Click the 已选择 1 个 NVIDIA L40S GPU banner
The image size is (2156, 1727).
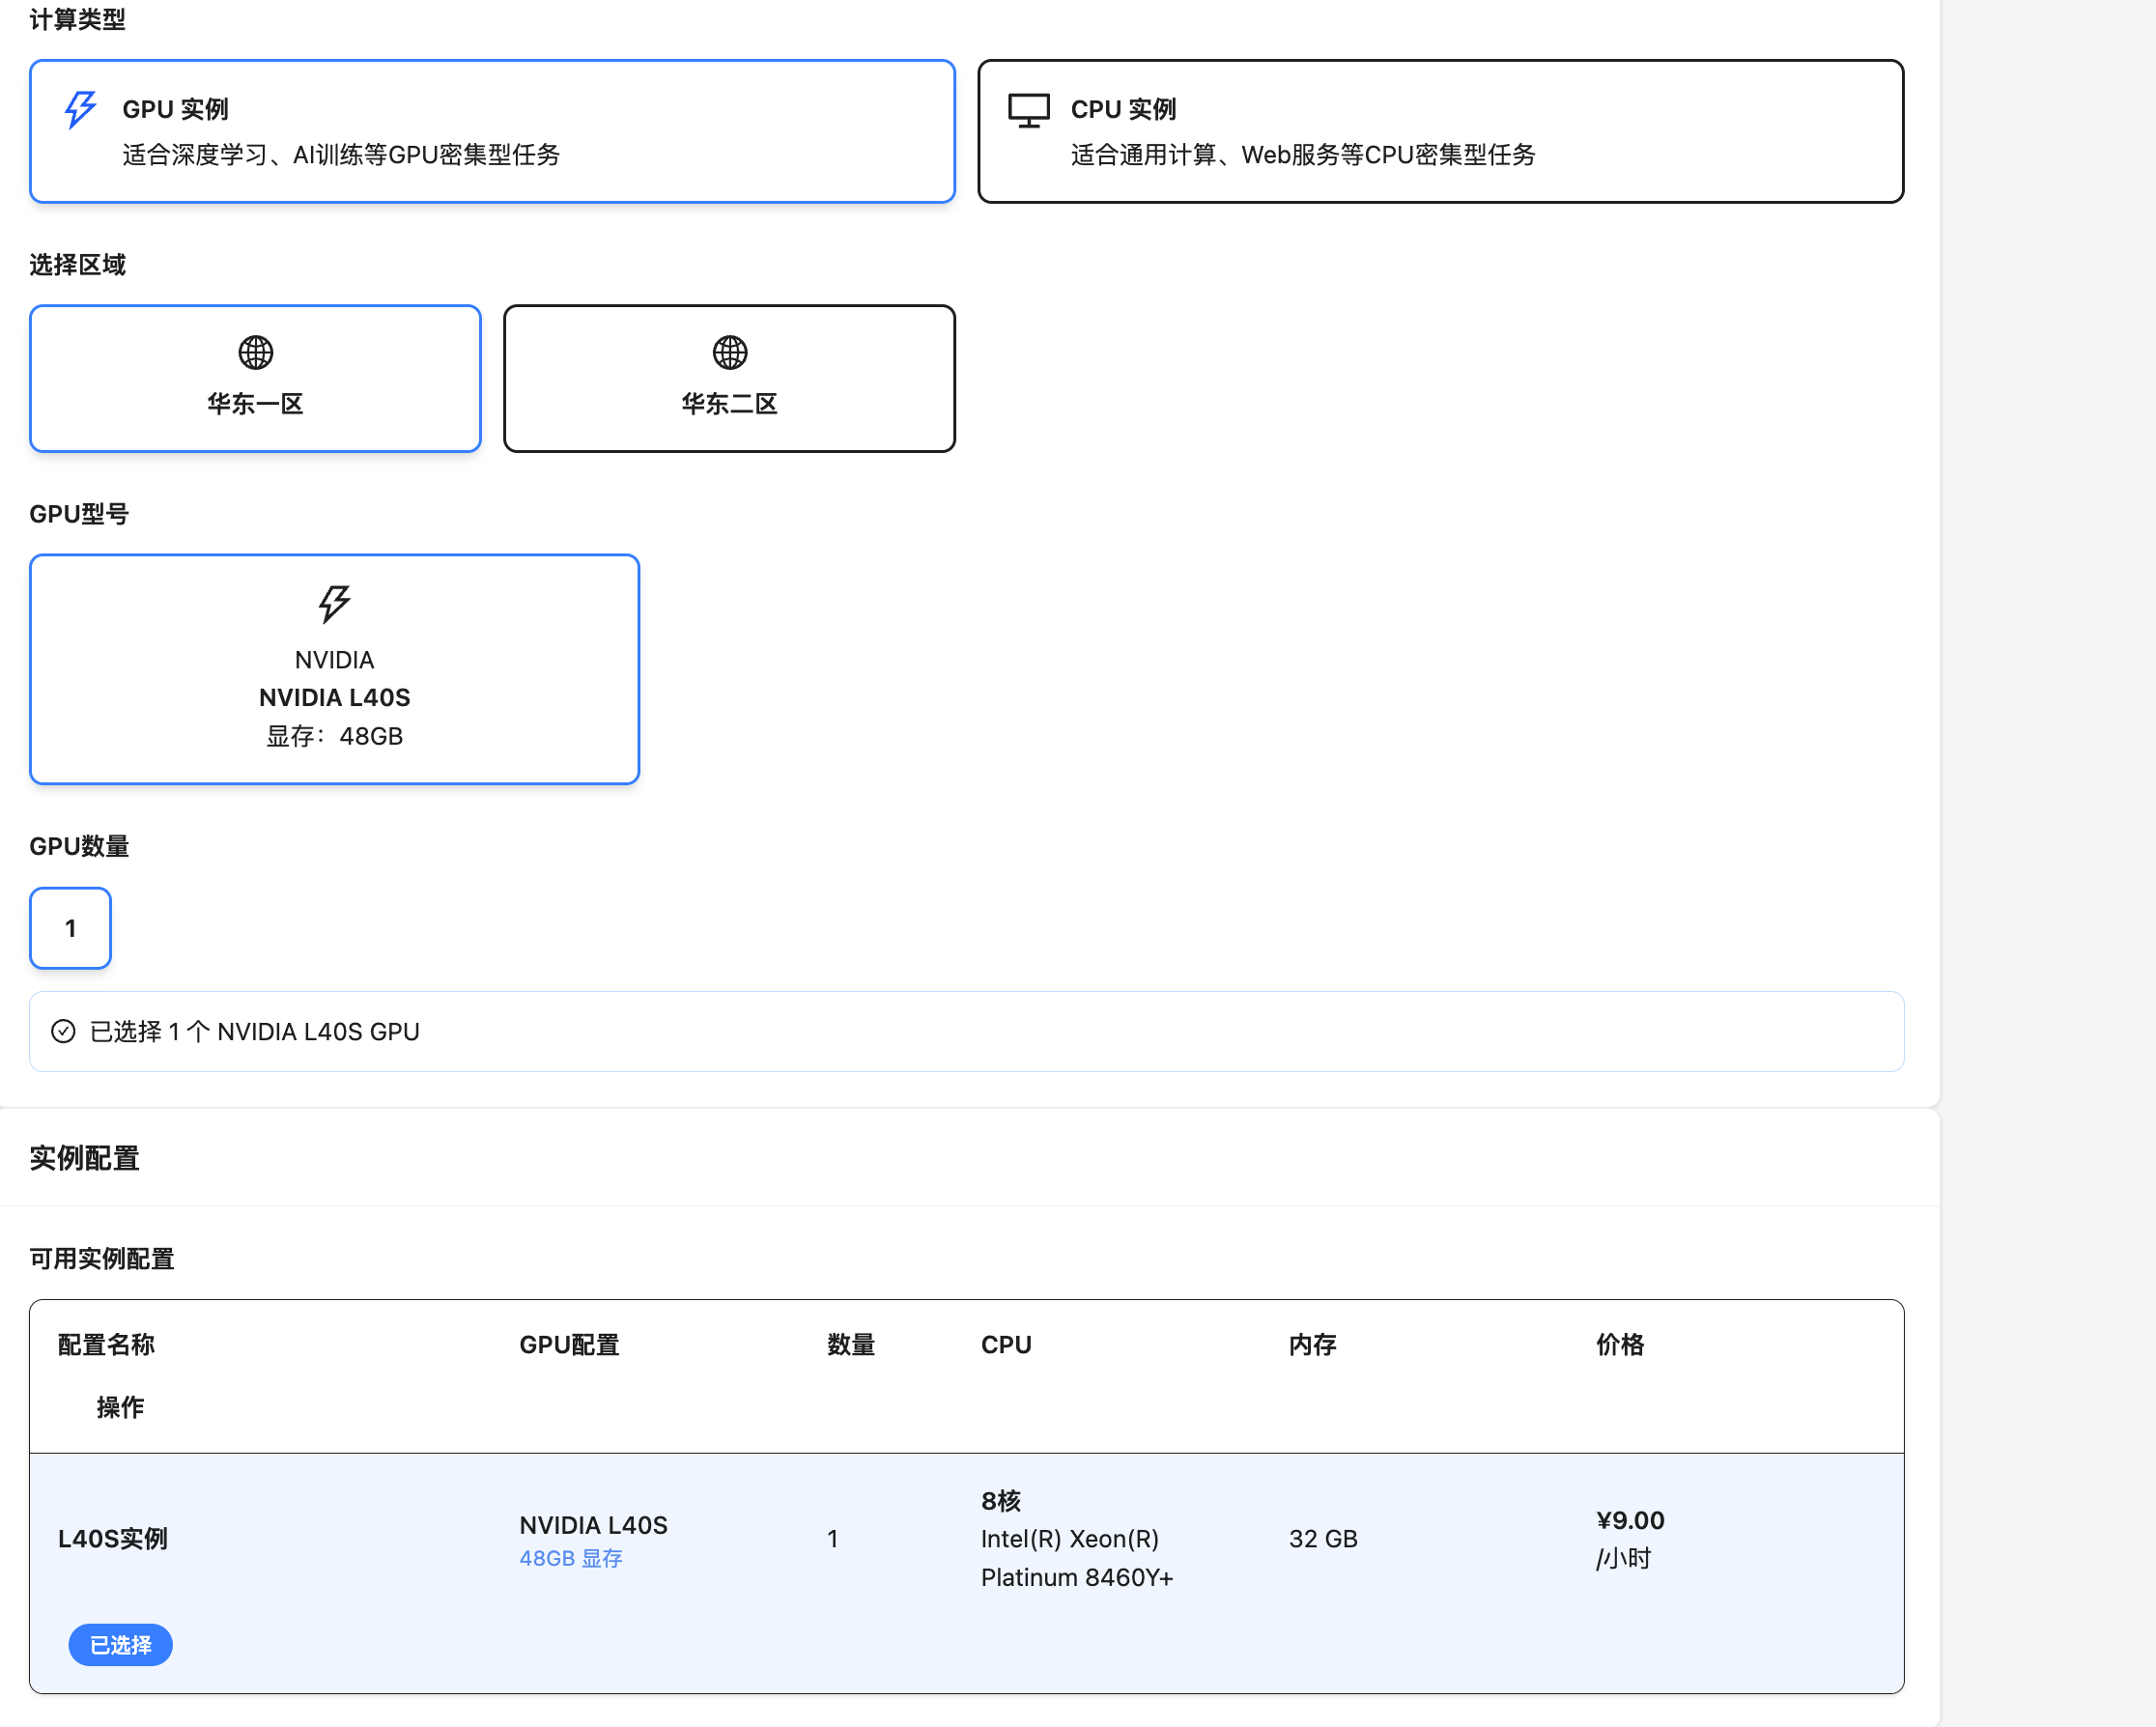(x=254, y=1031)
